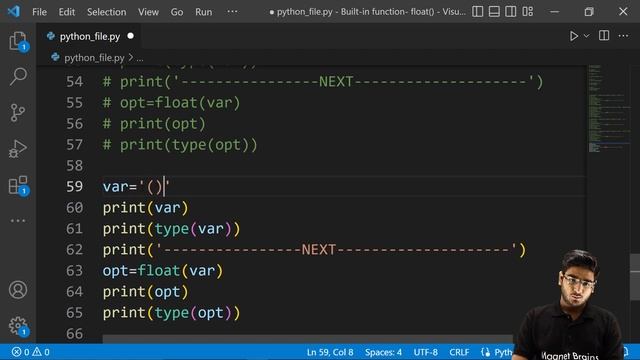Click print(type(var)) on line 61
This screenshot has height=360, width=640.
(171, 229)
